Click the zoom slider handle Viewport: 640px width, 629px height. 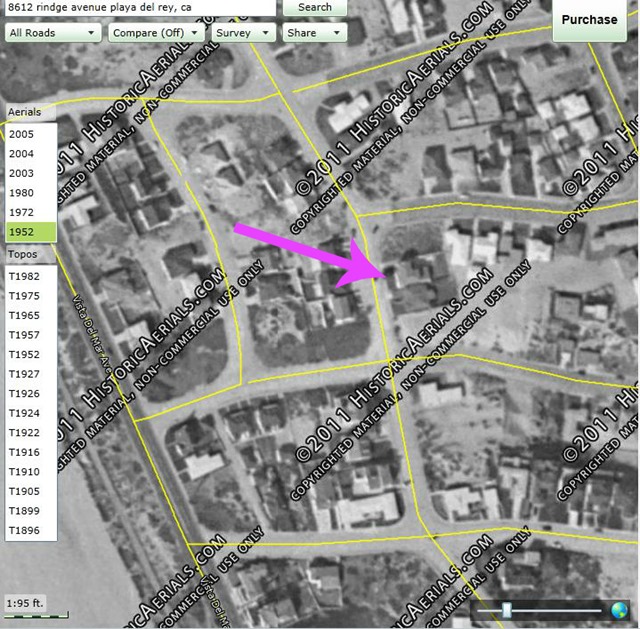coord(507,610)
